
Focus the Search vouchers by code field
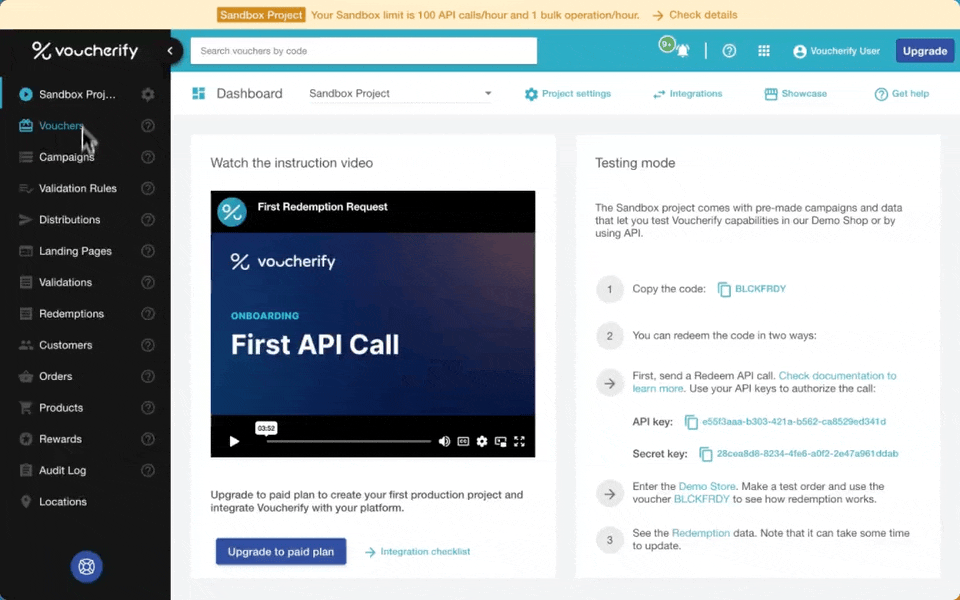tap(364, 51)
